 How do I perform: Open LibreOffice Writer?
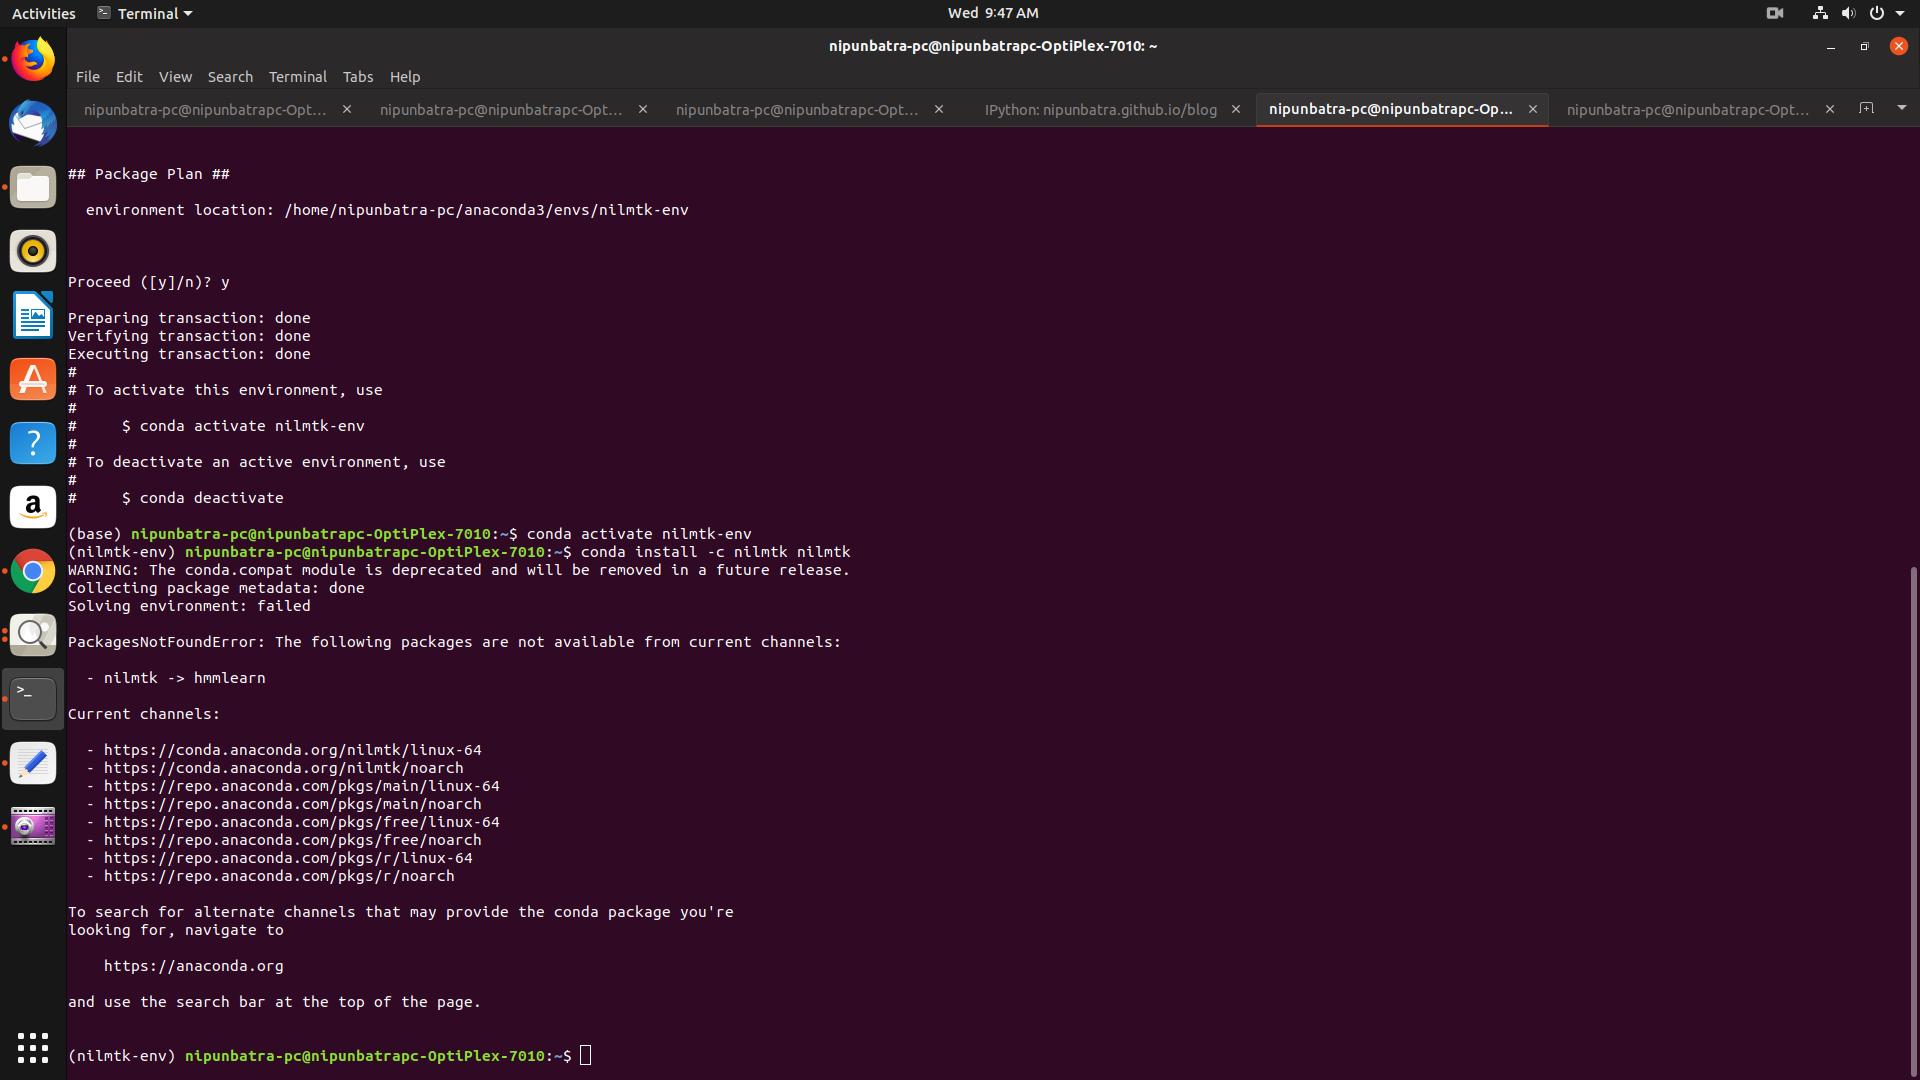click(33, 315)
